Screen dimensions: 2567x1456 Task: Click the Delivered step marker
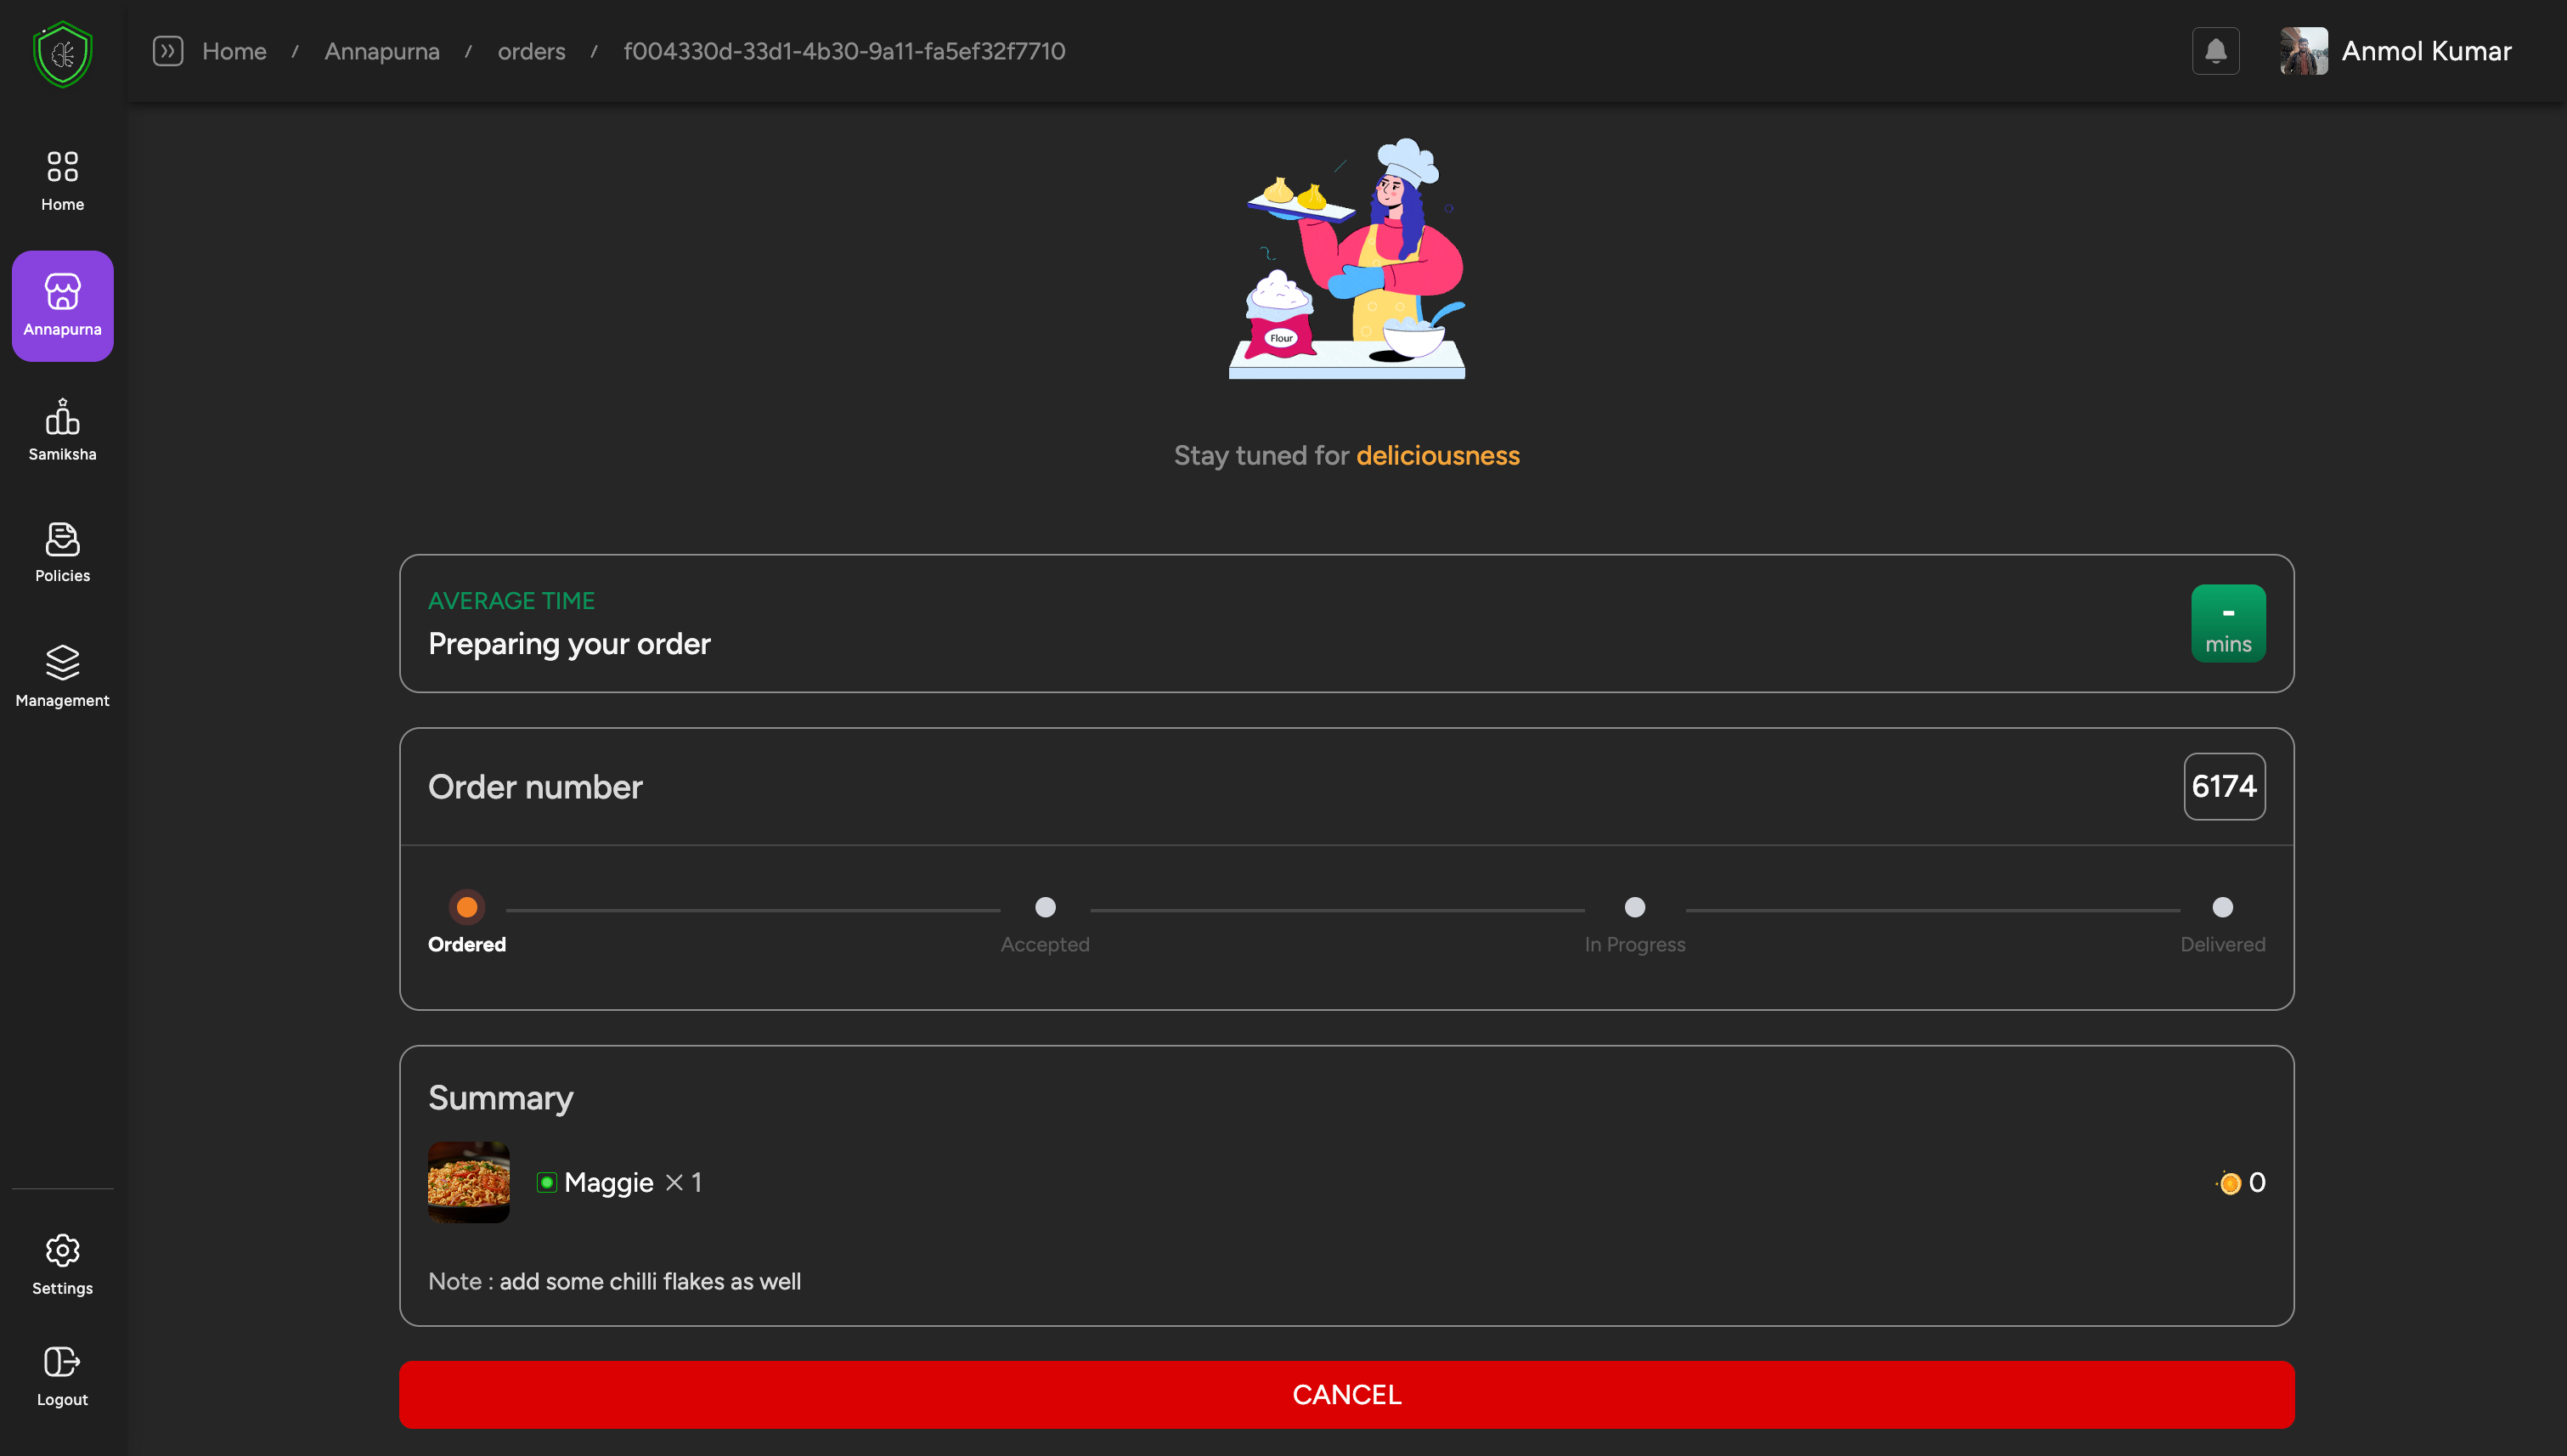2222,907
